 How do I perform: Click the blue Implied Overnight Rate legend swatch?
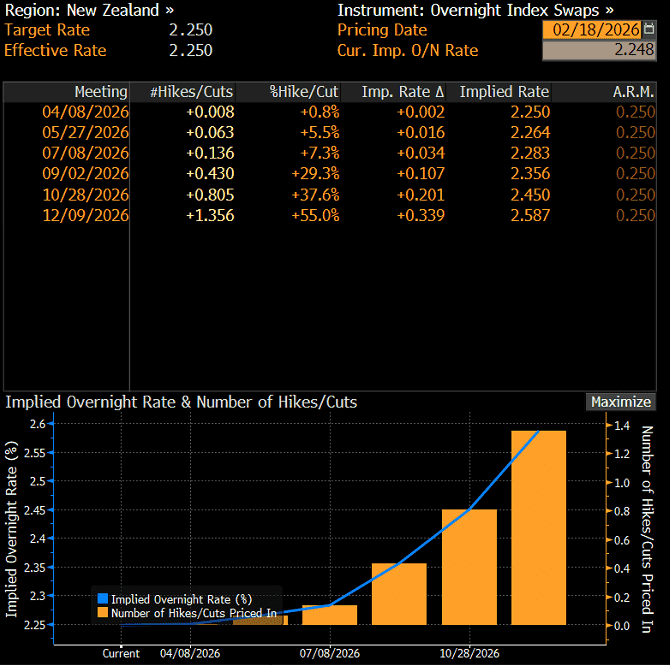[103, 598]
